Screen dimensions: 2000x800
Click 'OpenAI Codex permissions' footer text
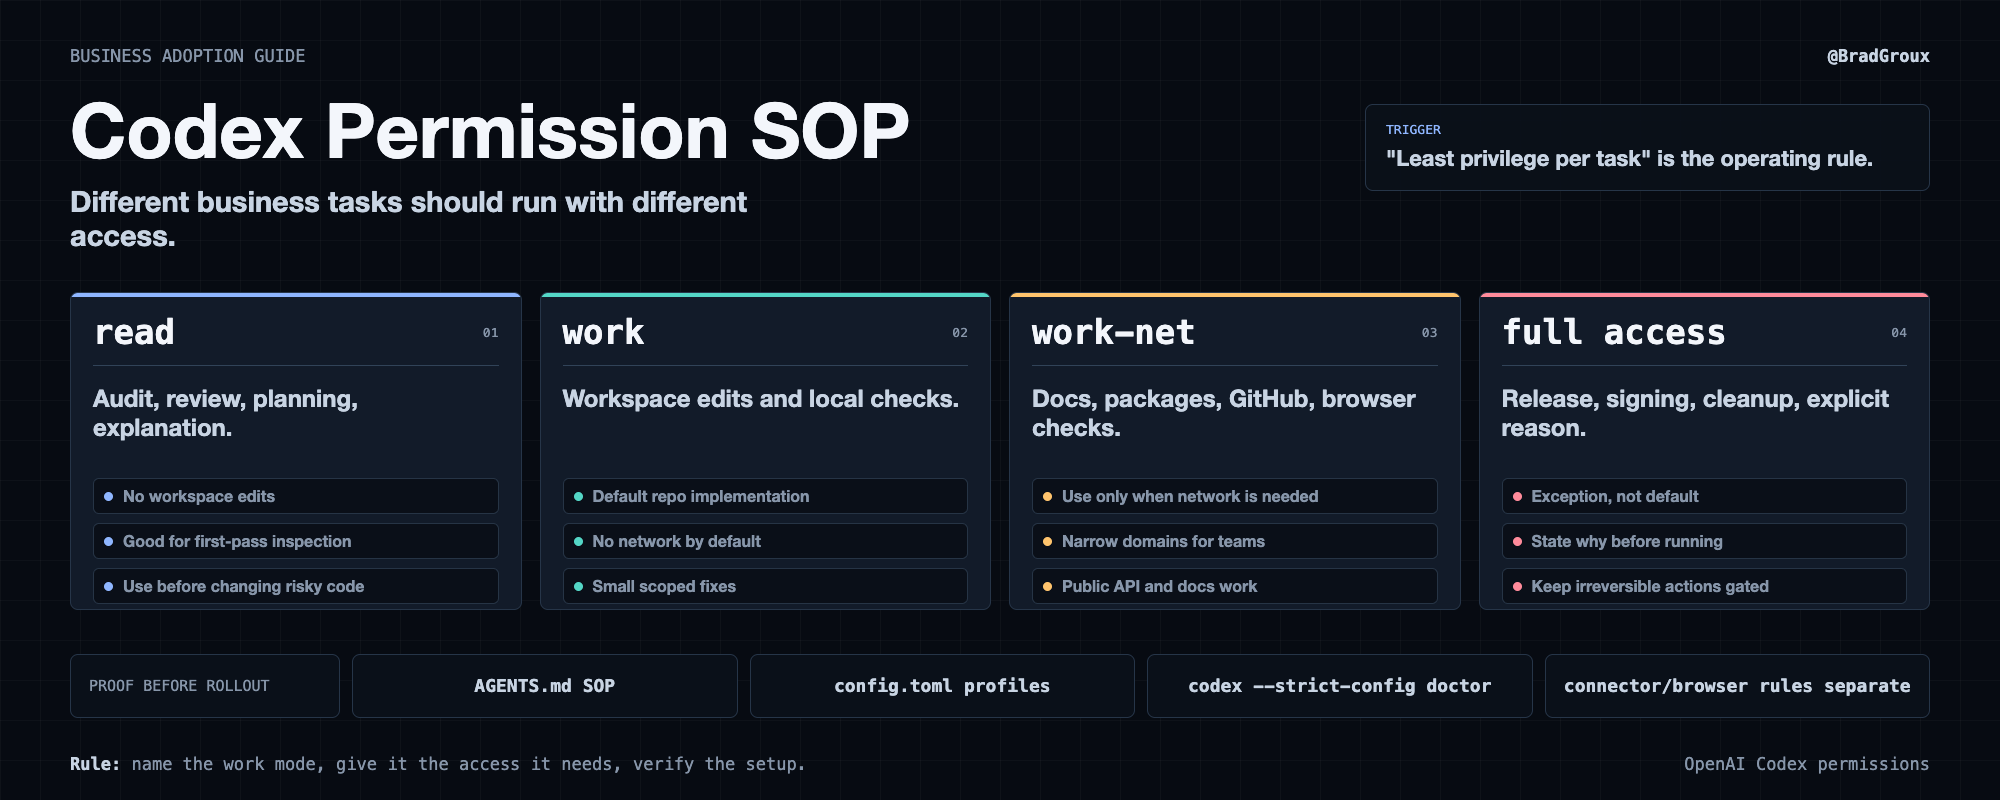[x=1807, y=764]
